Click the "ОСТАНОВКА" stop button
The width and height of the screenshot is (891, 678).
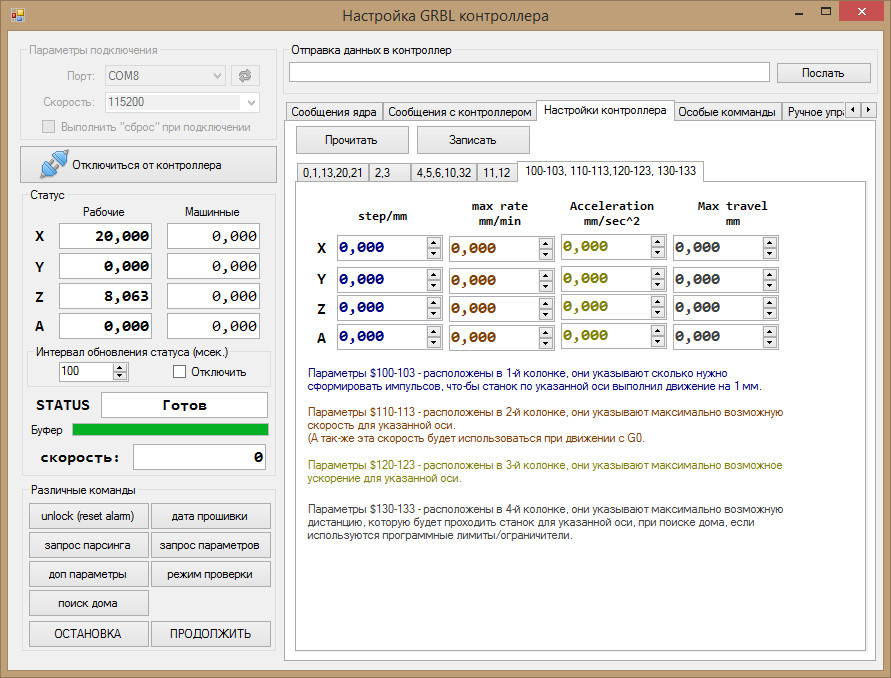point(89,634)
